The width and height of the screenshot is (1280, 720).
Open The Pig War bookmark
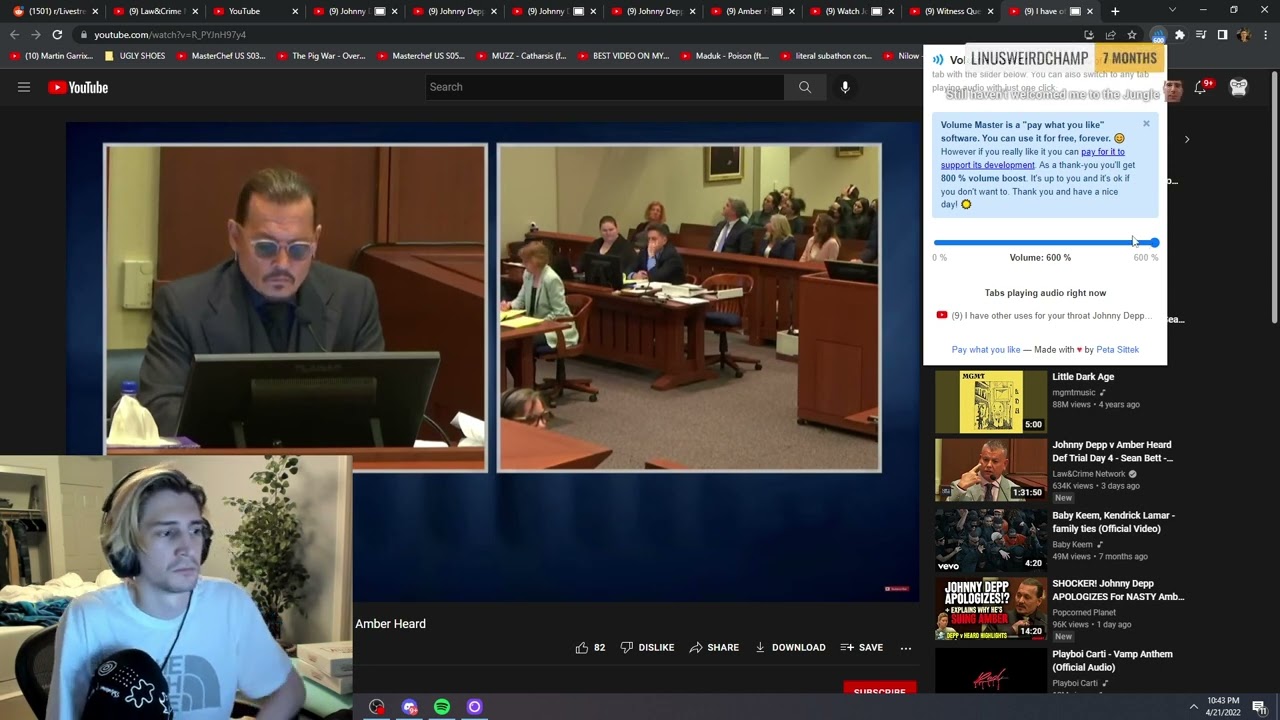(321, 56)
